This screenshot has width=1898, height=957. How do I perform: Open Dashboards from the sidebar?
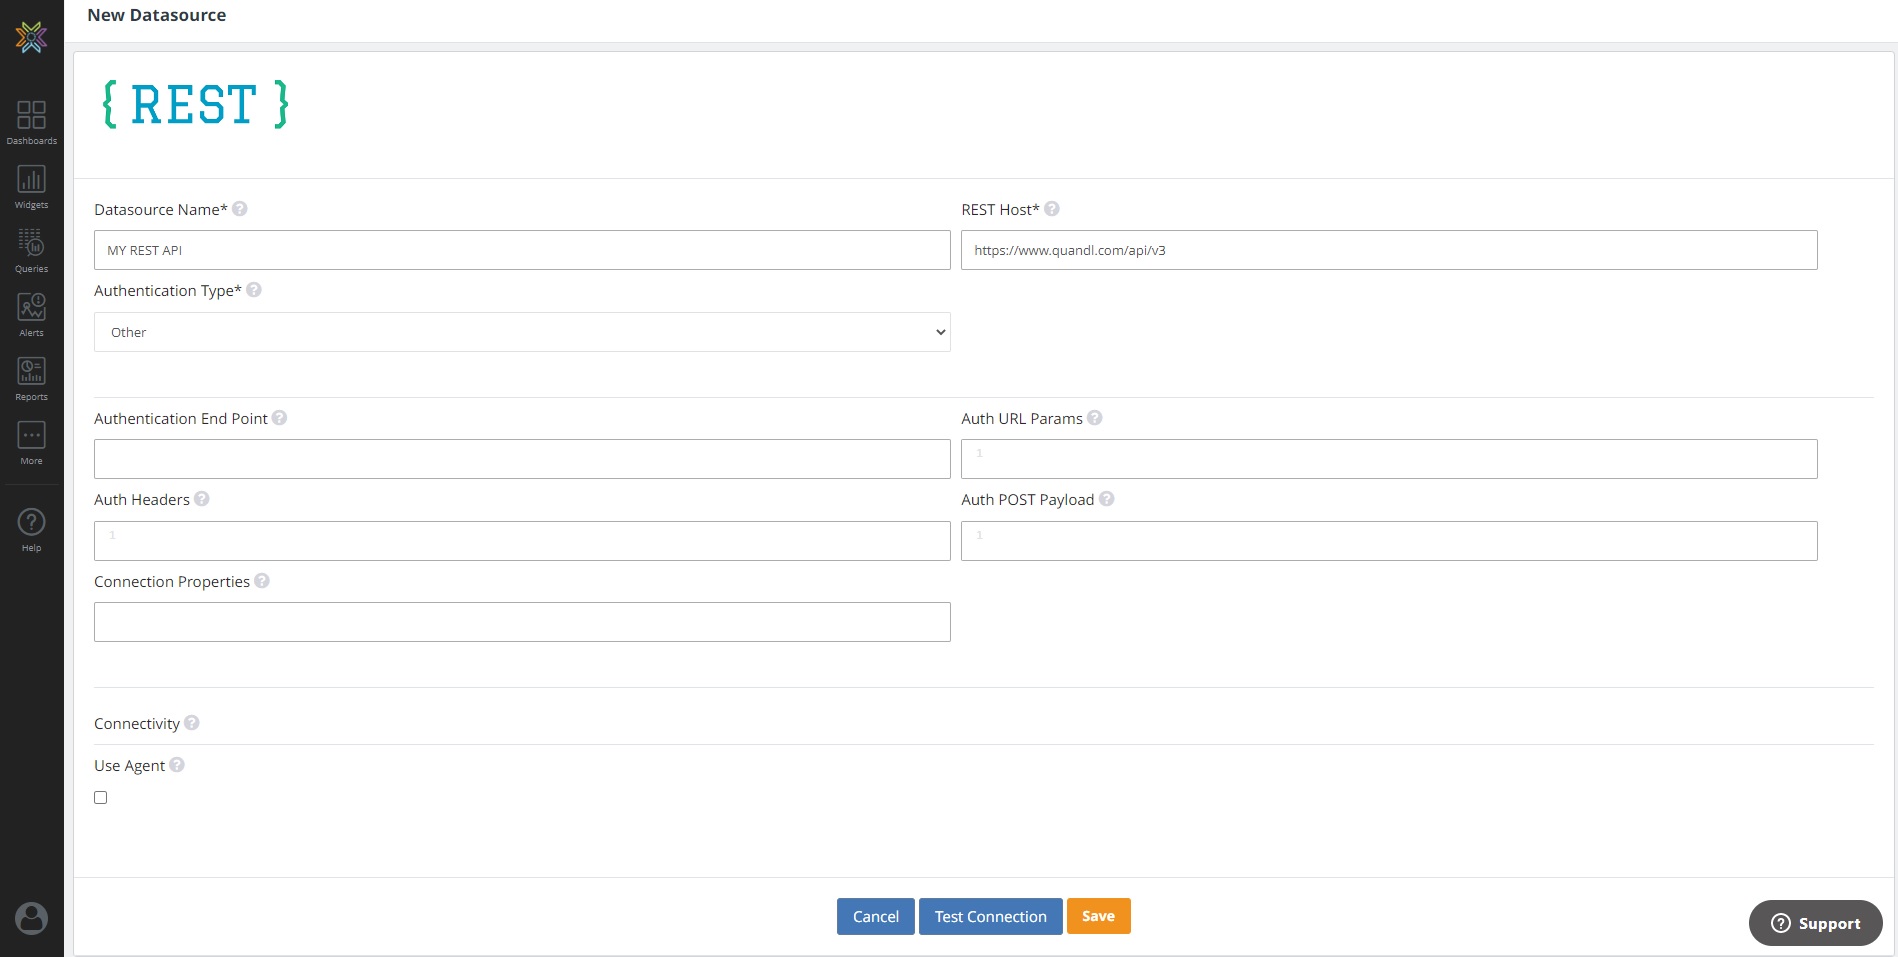pos(31,122)
